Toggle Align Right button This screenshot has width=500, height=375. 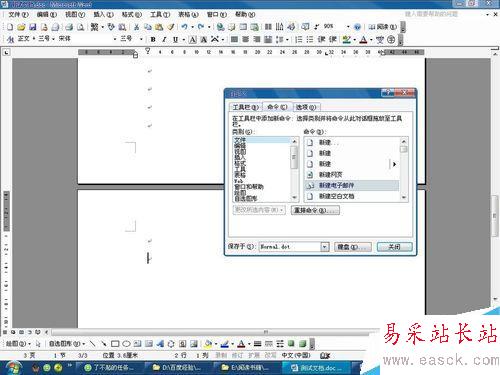click(257, 39)
